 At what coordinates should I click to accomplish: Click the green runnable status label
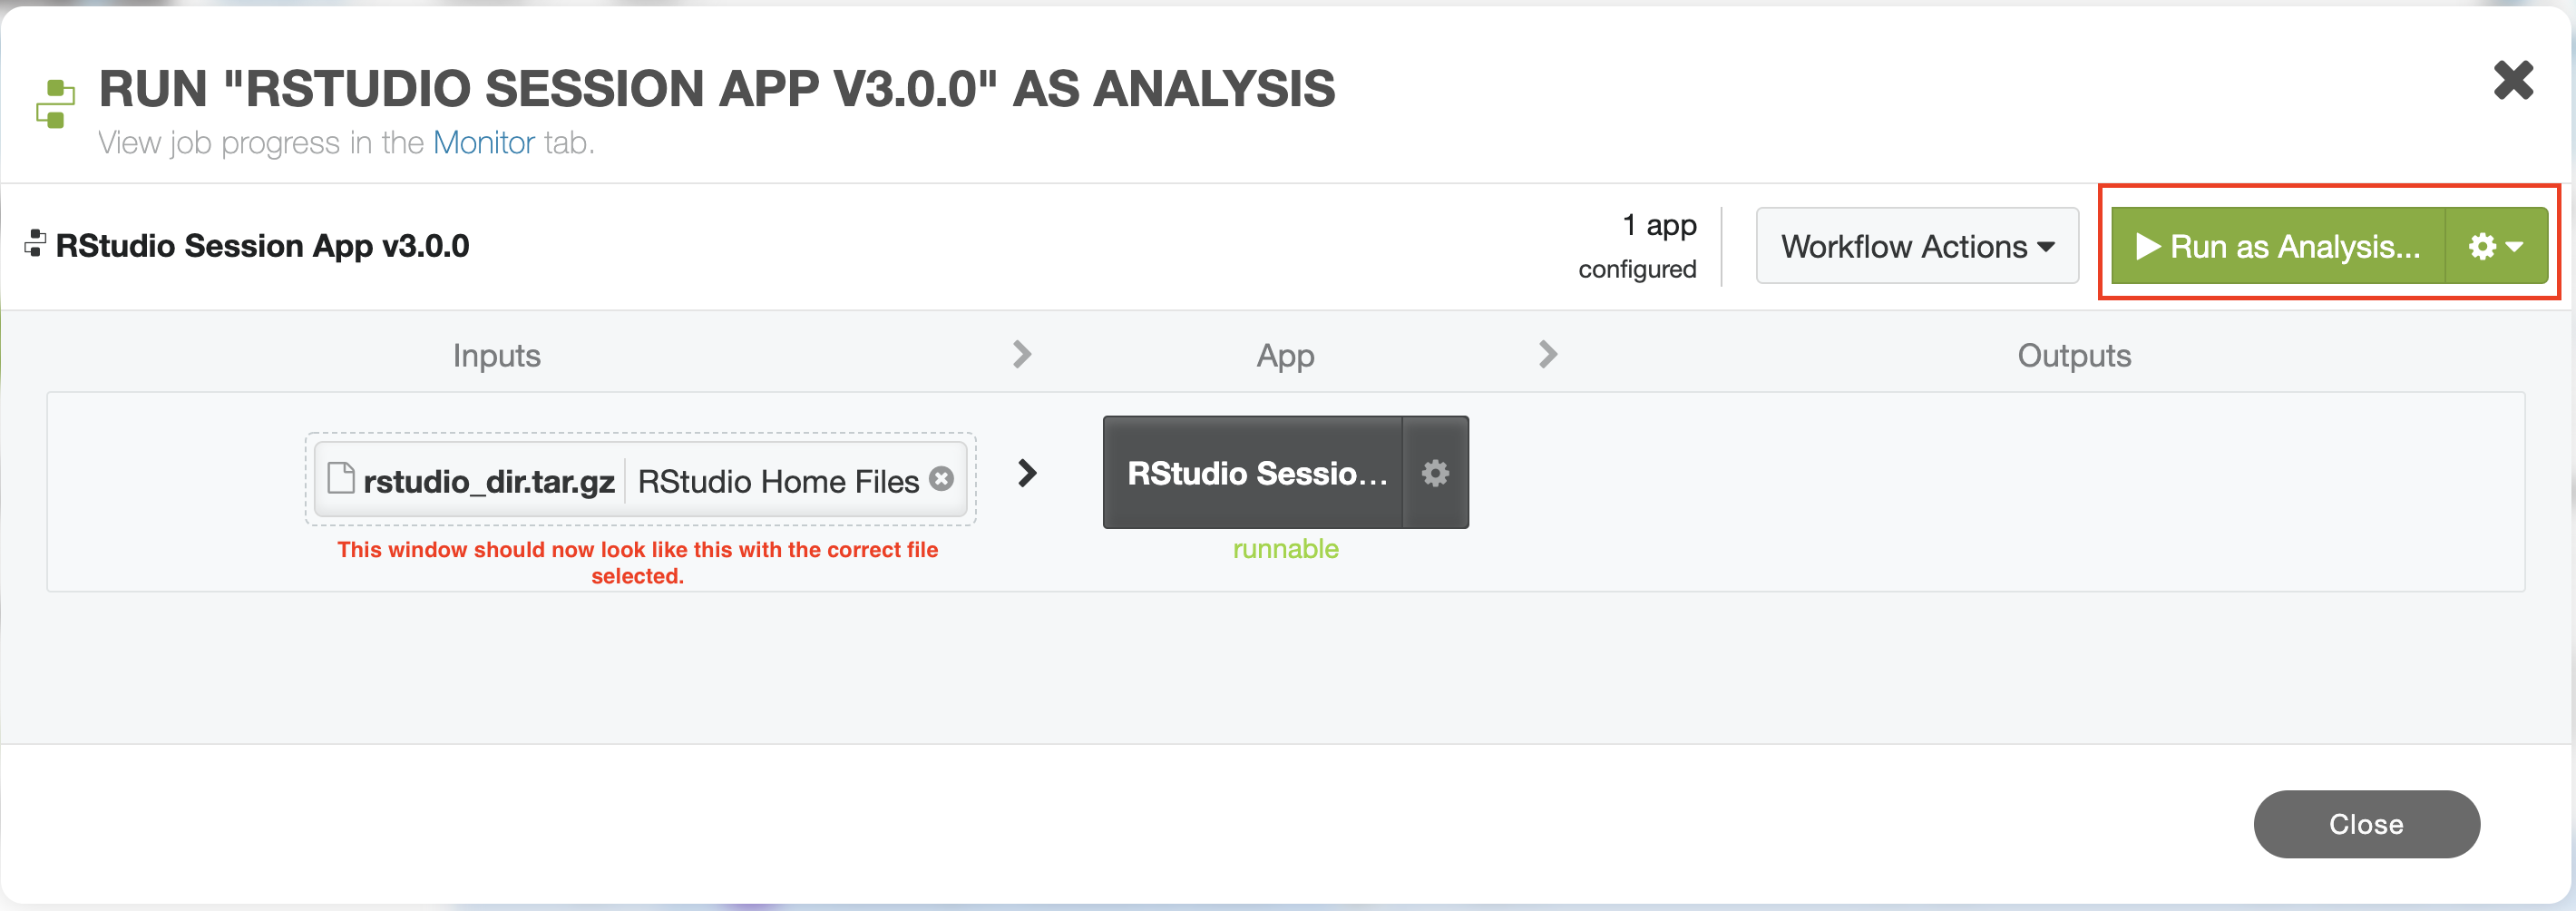(1285, 549)
